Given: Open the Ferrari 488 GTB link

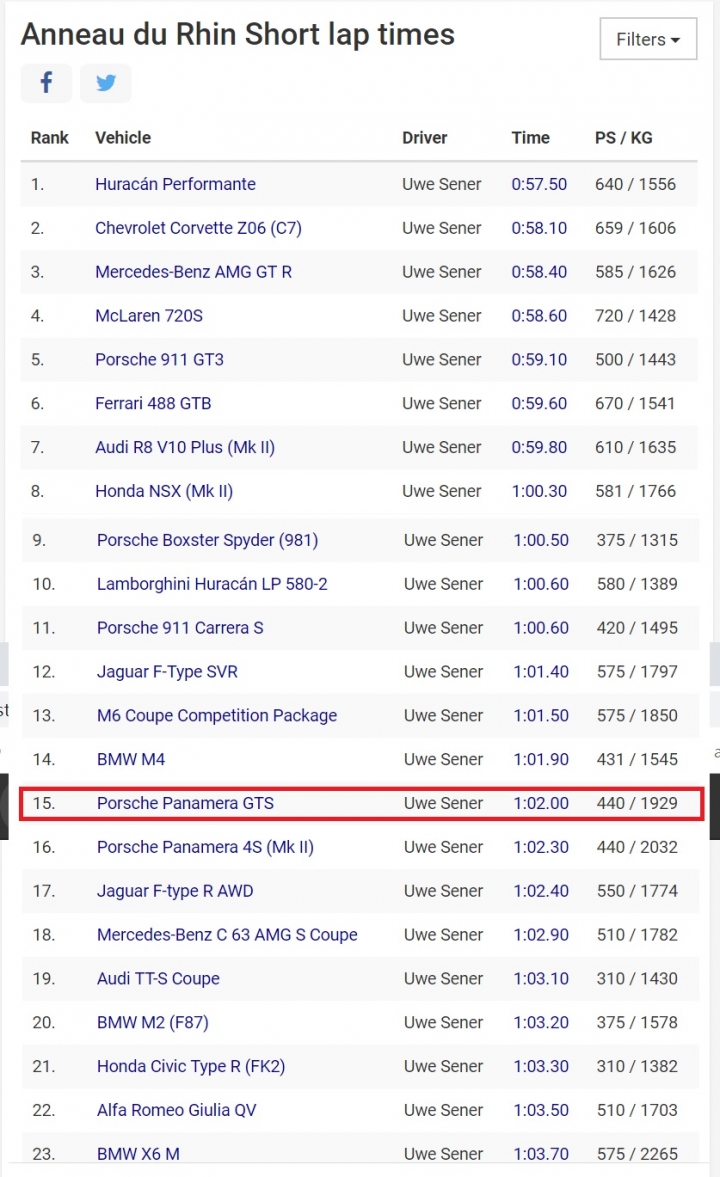Looking at the screenshot, I should (153, 403).
